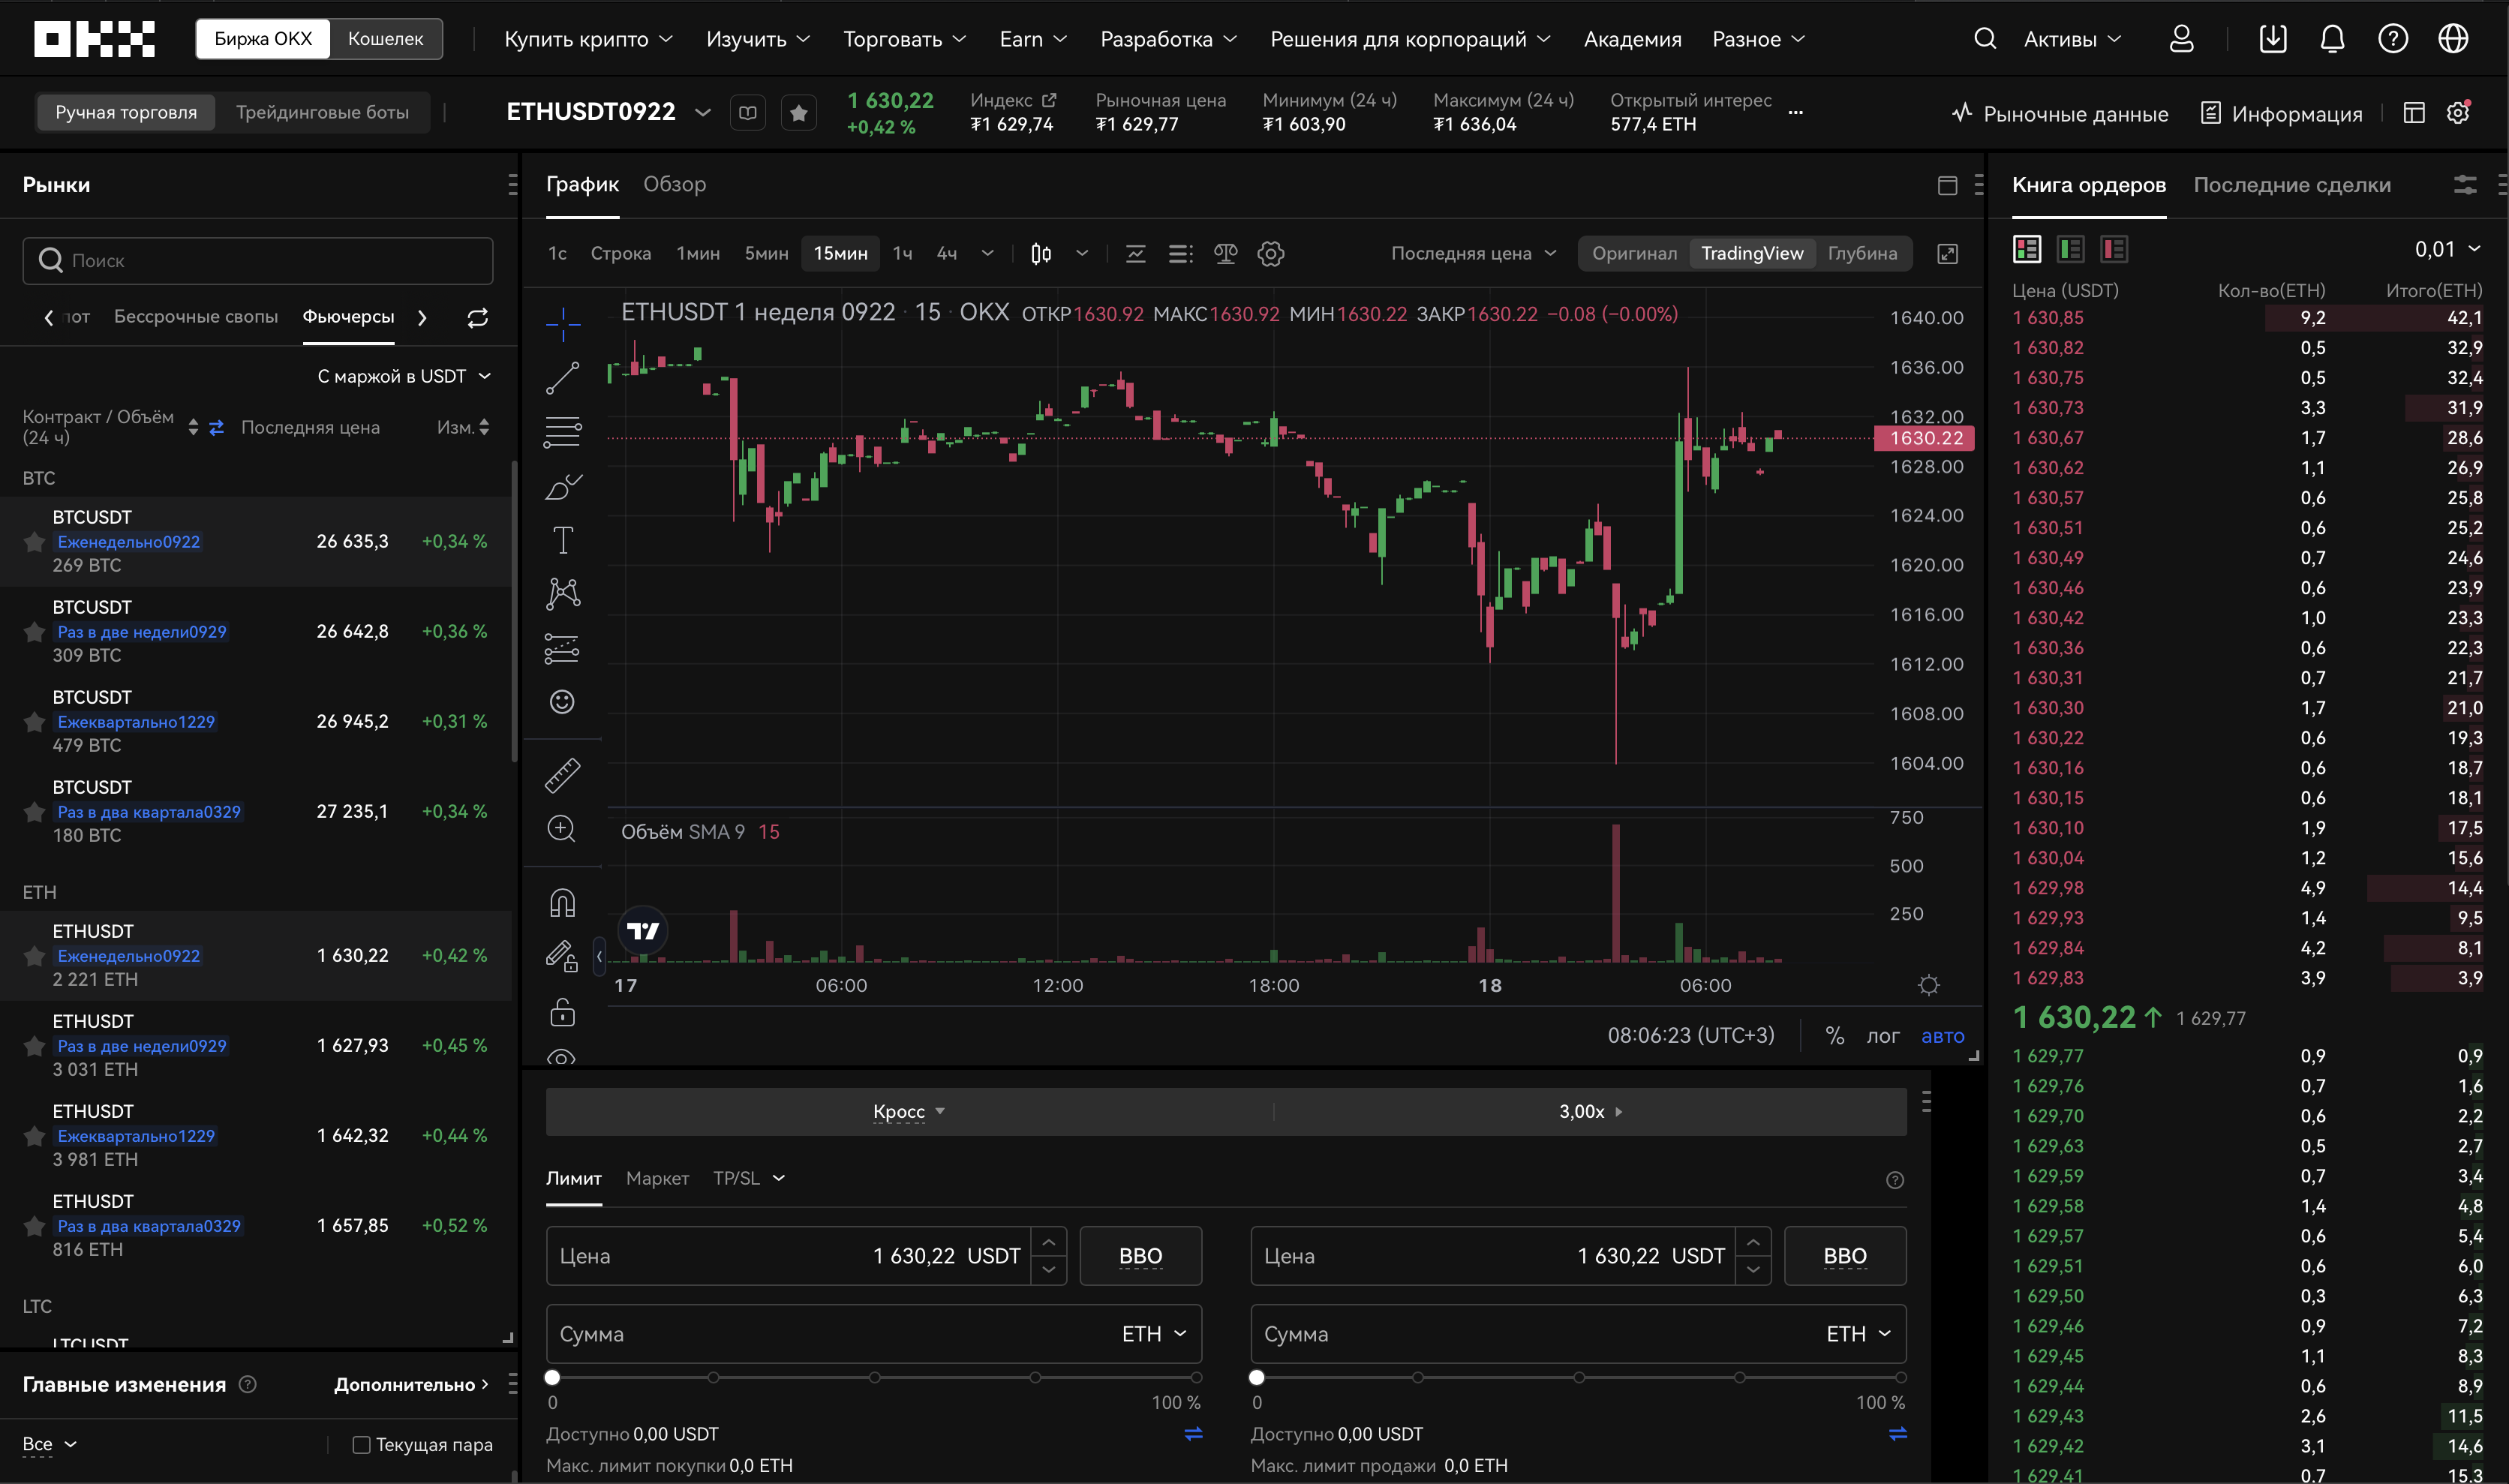Select the Глубина chart view button
Image resolution: width=2509 pixels, height=1484 pixels.
(1861, 254)
